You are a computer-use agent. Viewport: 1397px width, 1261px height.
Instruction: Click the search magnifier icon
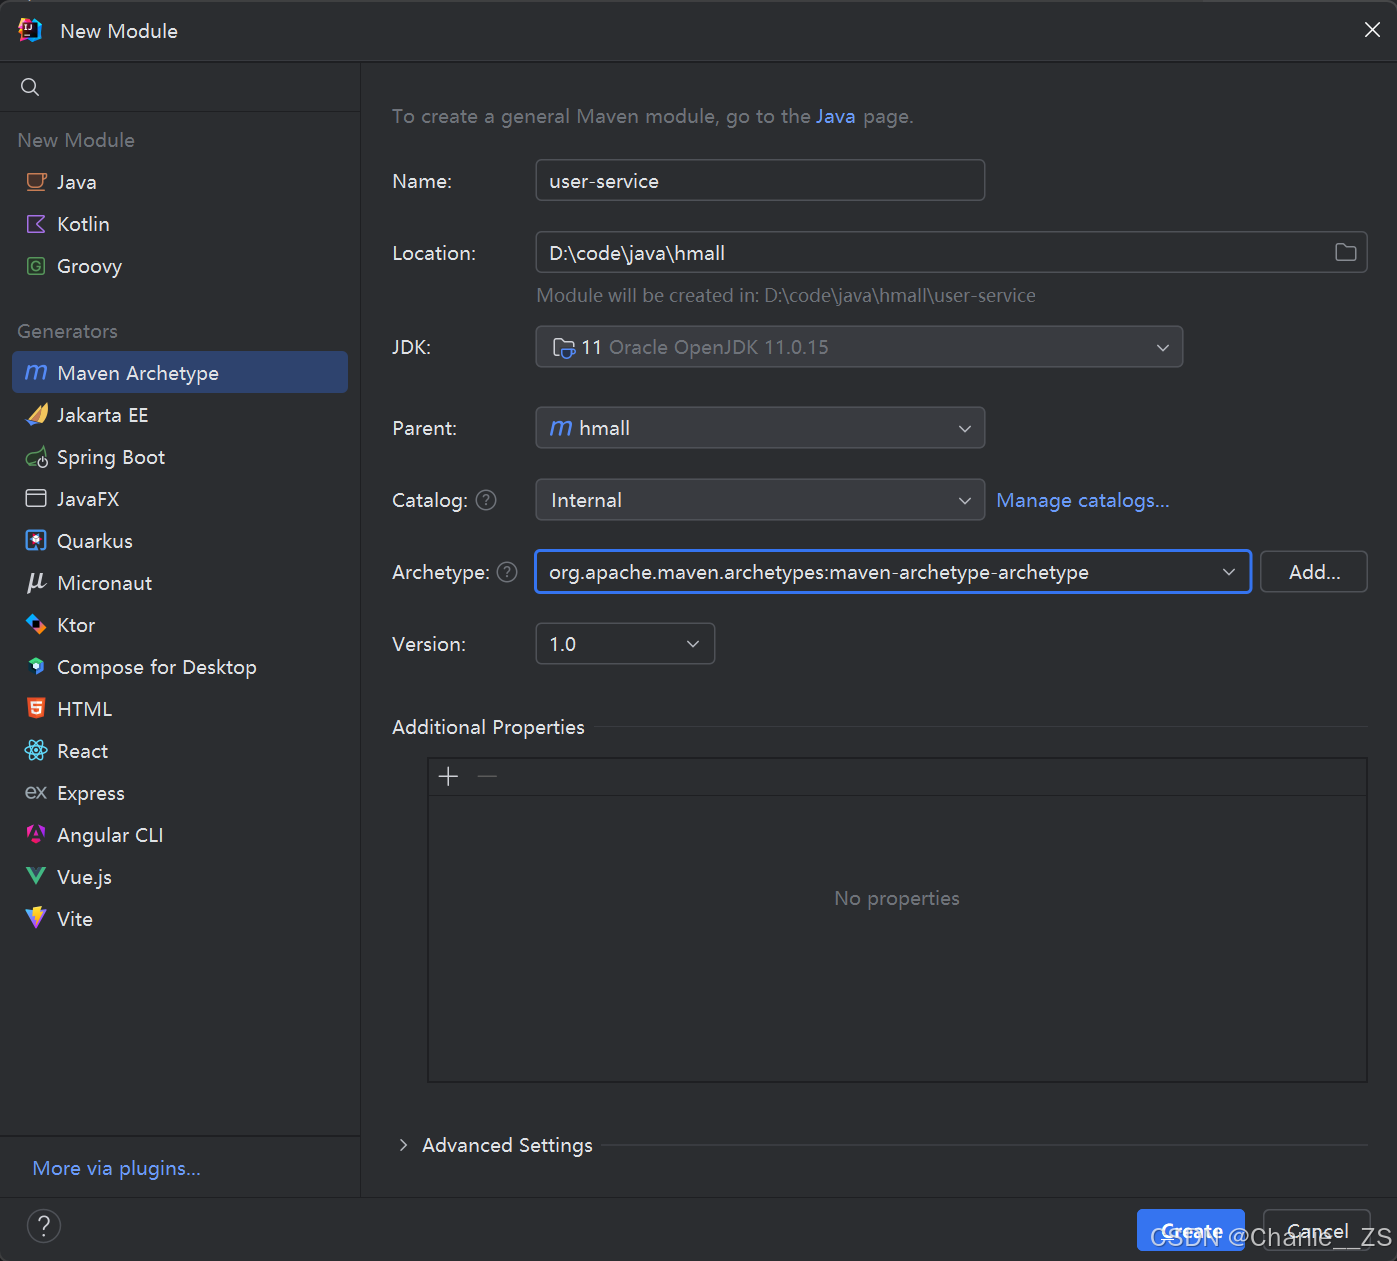(30, 87)
